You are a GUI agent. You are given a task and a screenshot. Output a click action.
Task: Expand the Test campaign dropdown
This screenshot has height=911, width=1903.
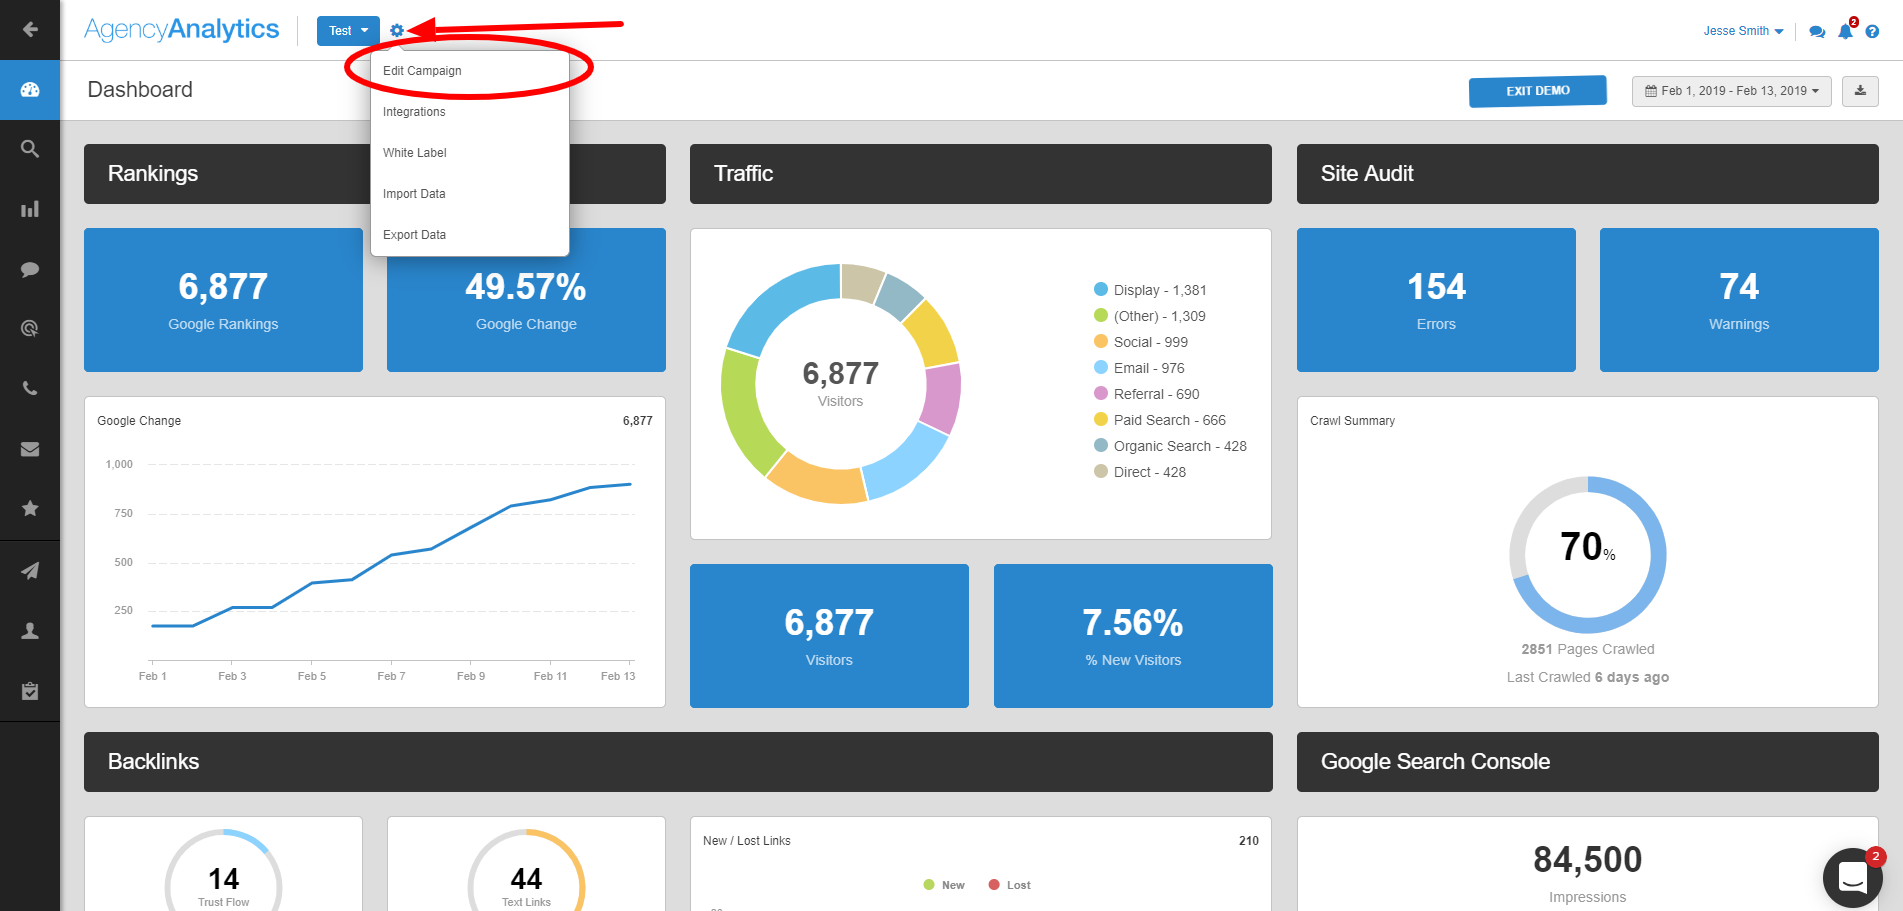[348, 31]
